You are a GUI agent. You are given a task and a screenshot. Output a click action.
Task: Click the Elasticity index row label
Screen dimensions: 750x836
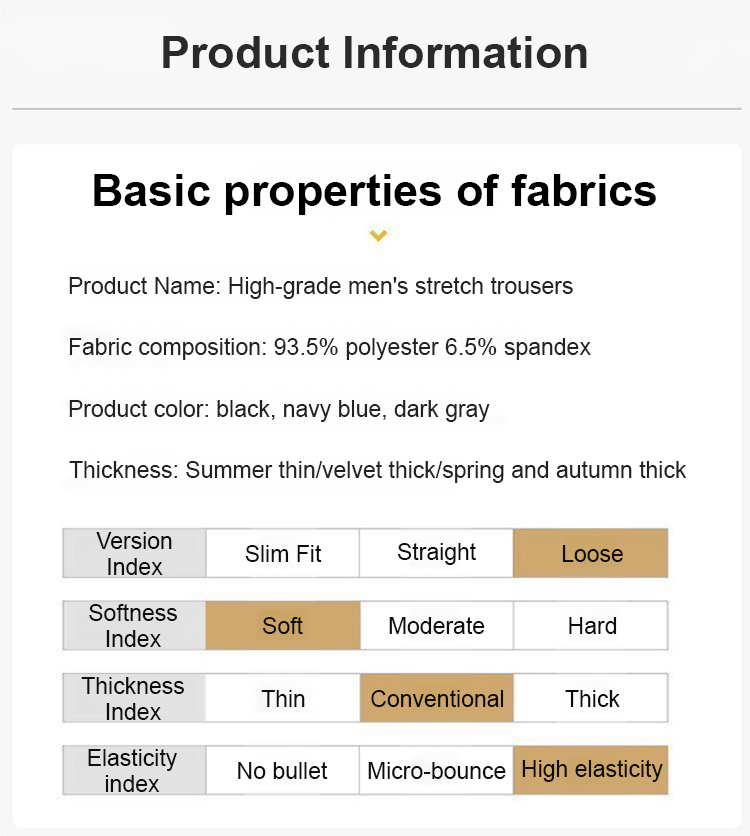pyautogui.click(x=132, y=770)
